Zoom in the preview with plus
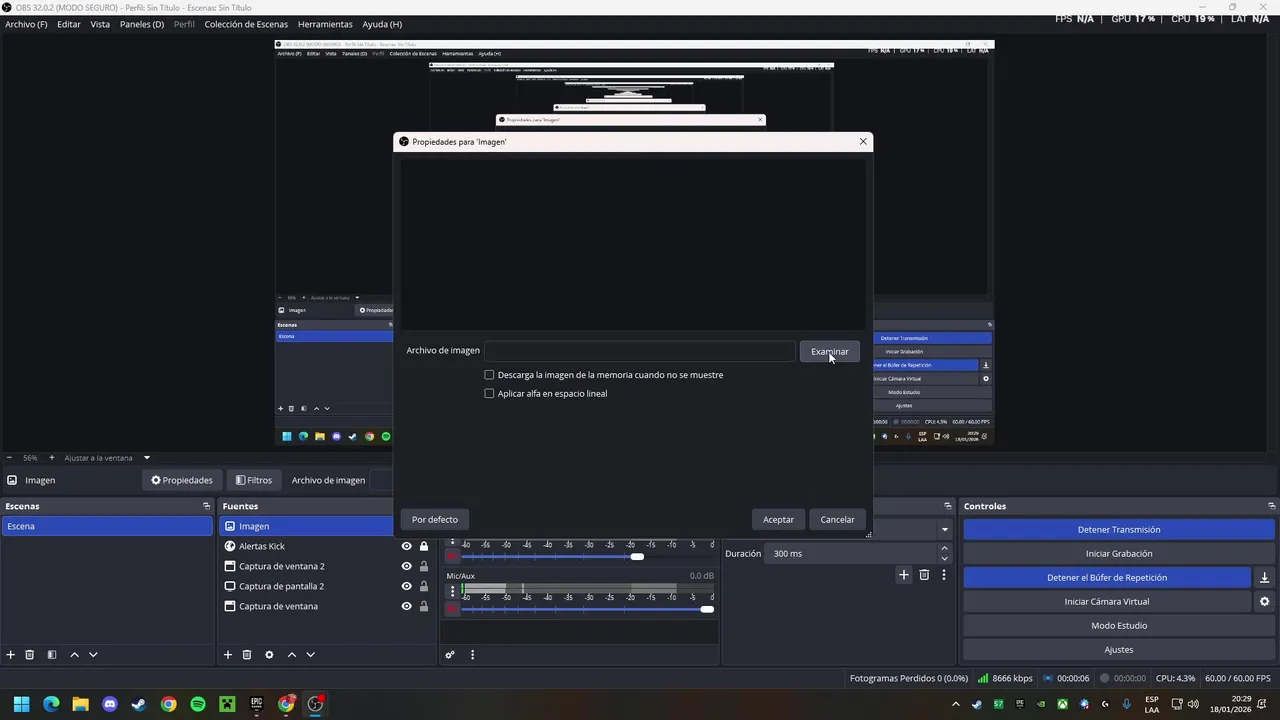This screenshot has width=1280, height=720. tap(52, 458)
